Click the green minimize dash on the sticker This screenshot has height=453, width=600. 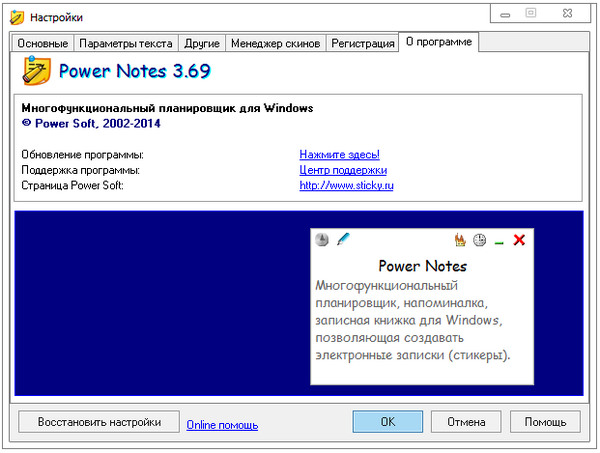point(499,241)
